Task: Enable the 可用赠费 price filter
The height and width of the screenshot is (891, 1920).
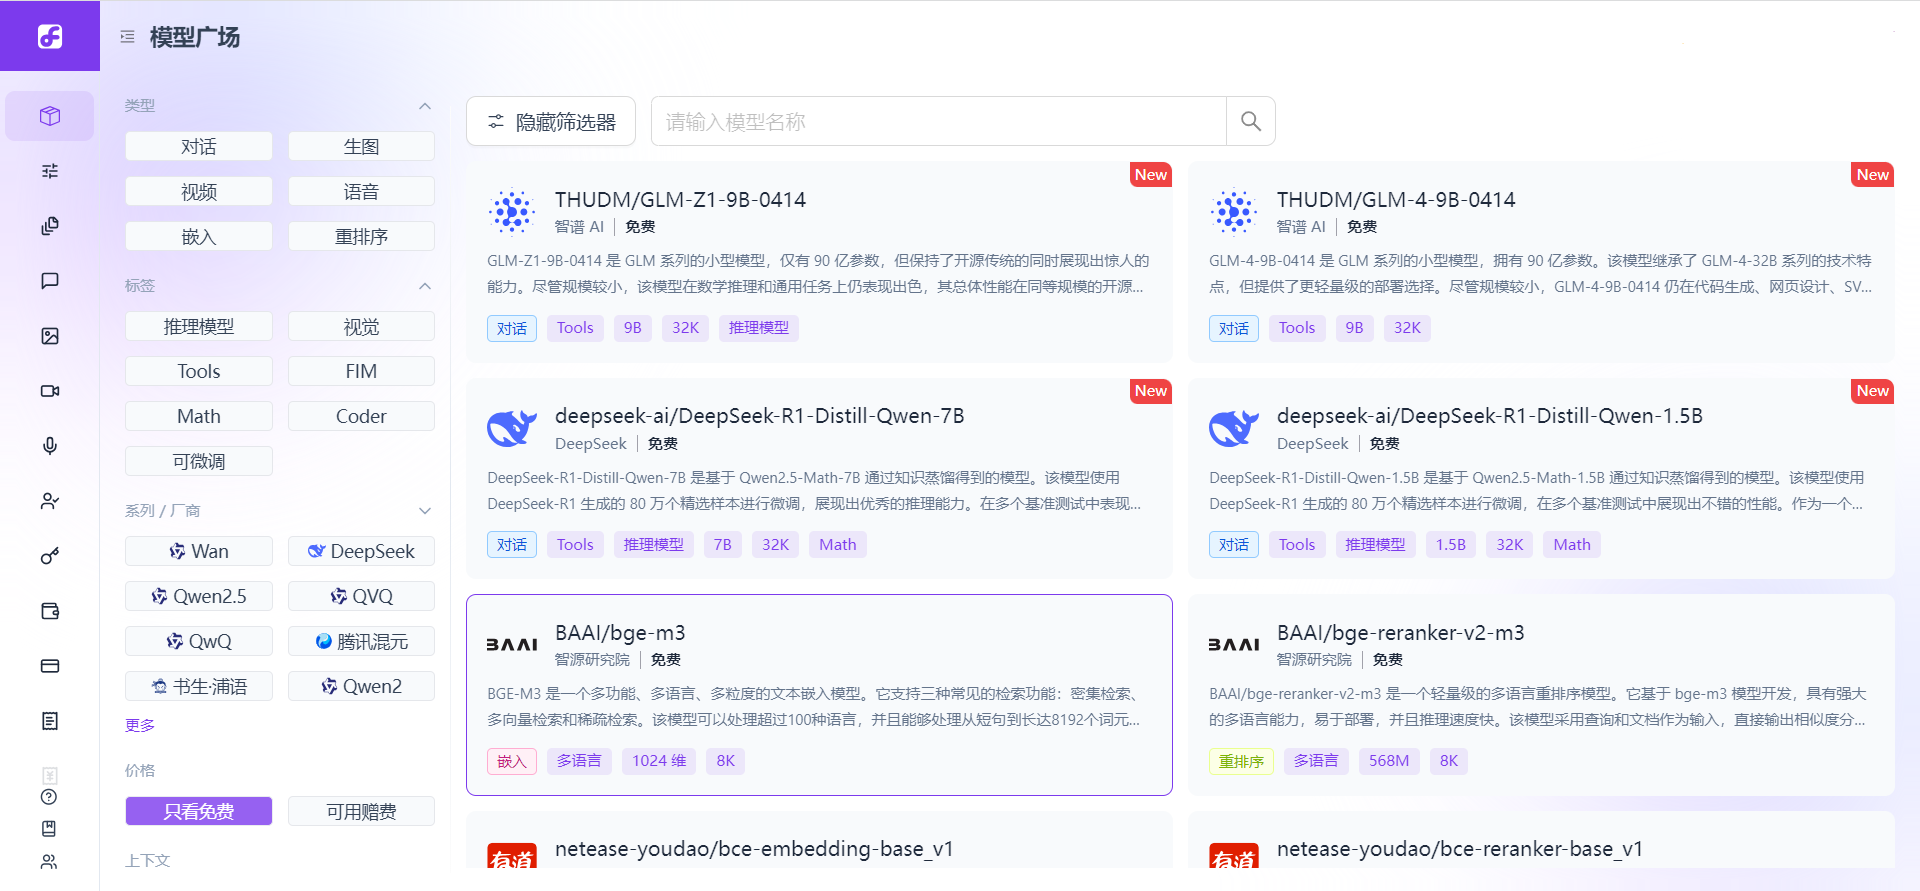Action: coord(361,811)
